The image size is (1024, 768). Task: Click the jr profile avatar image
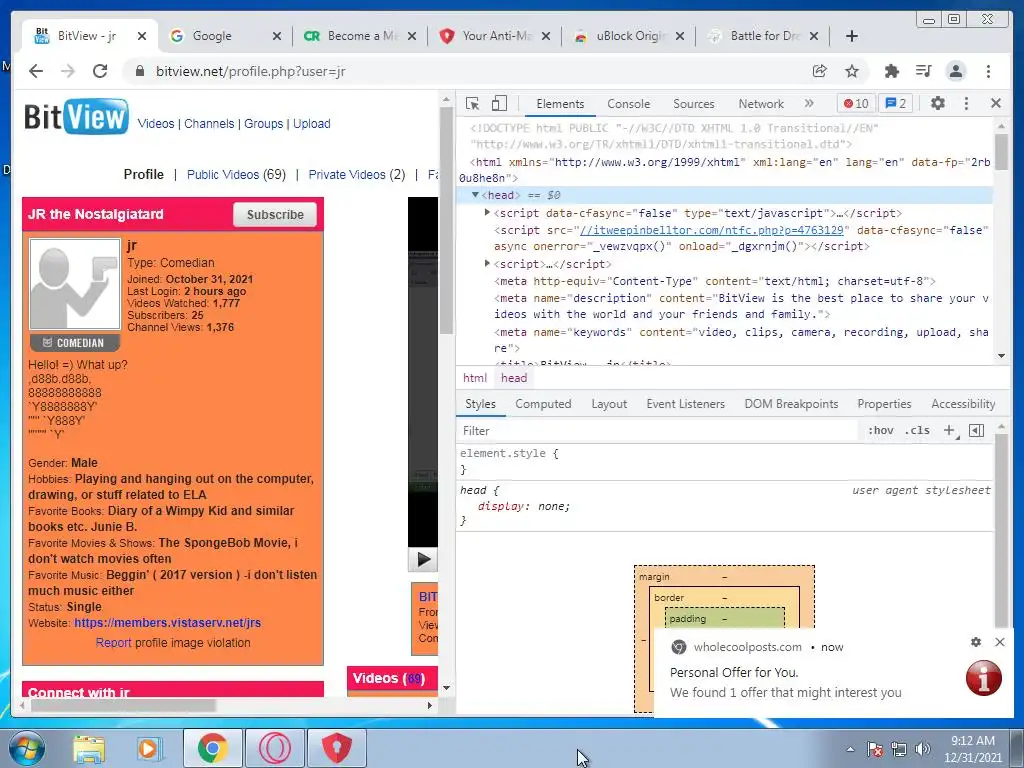[x=74, y=283]
